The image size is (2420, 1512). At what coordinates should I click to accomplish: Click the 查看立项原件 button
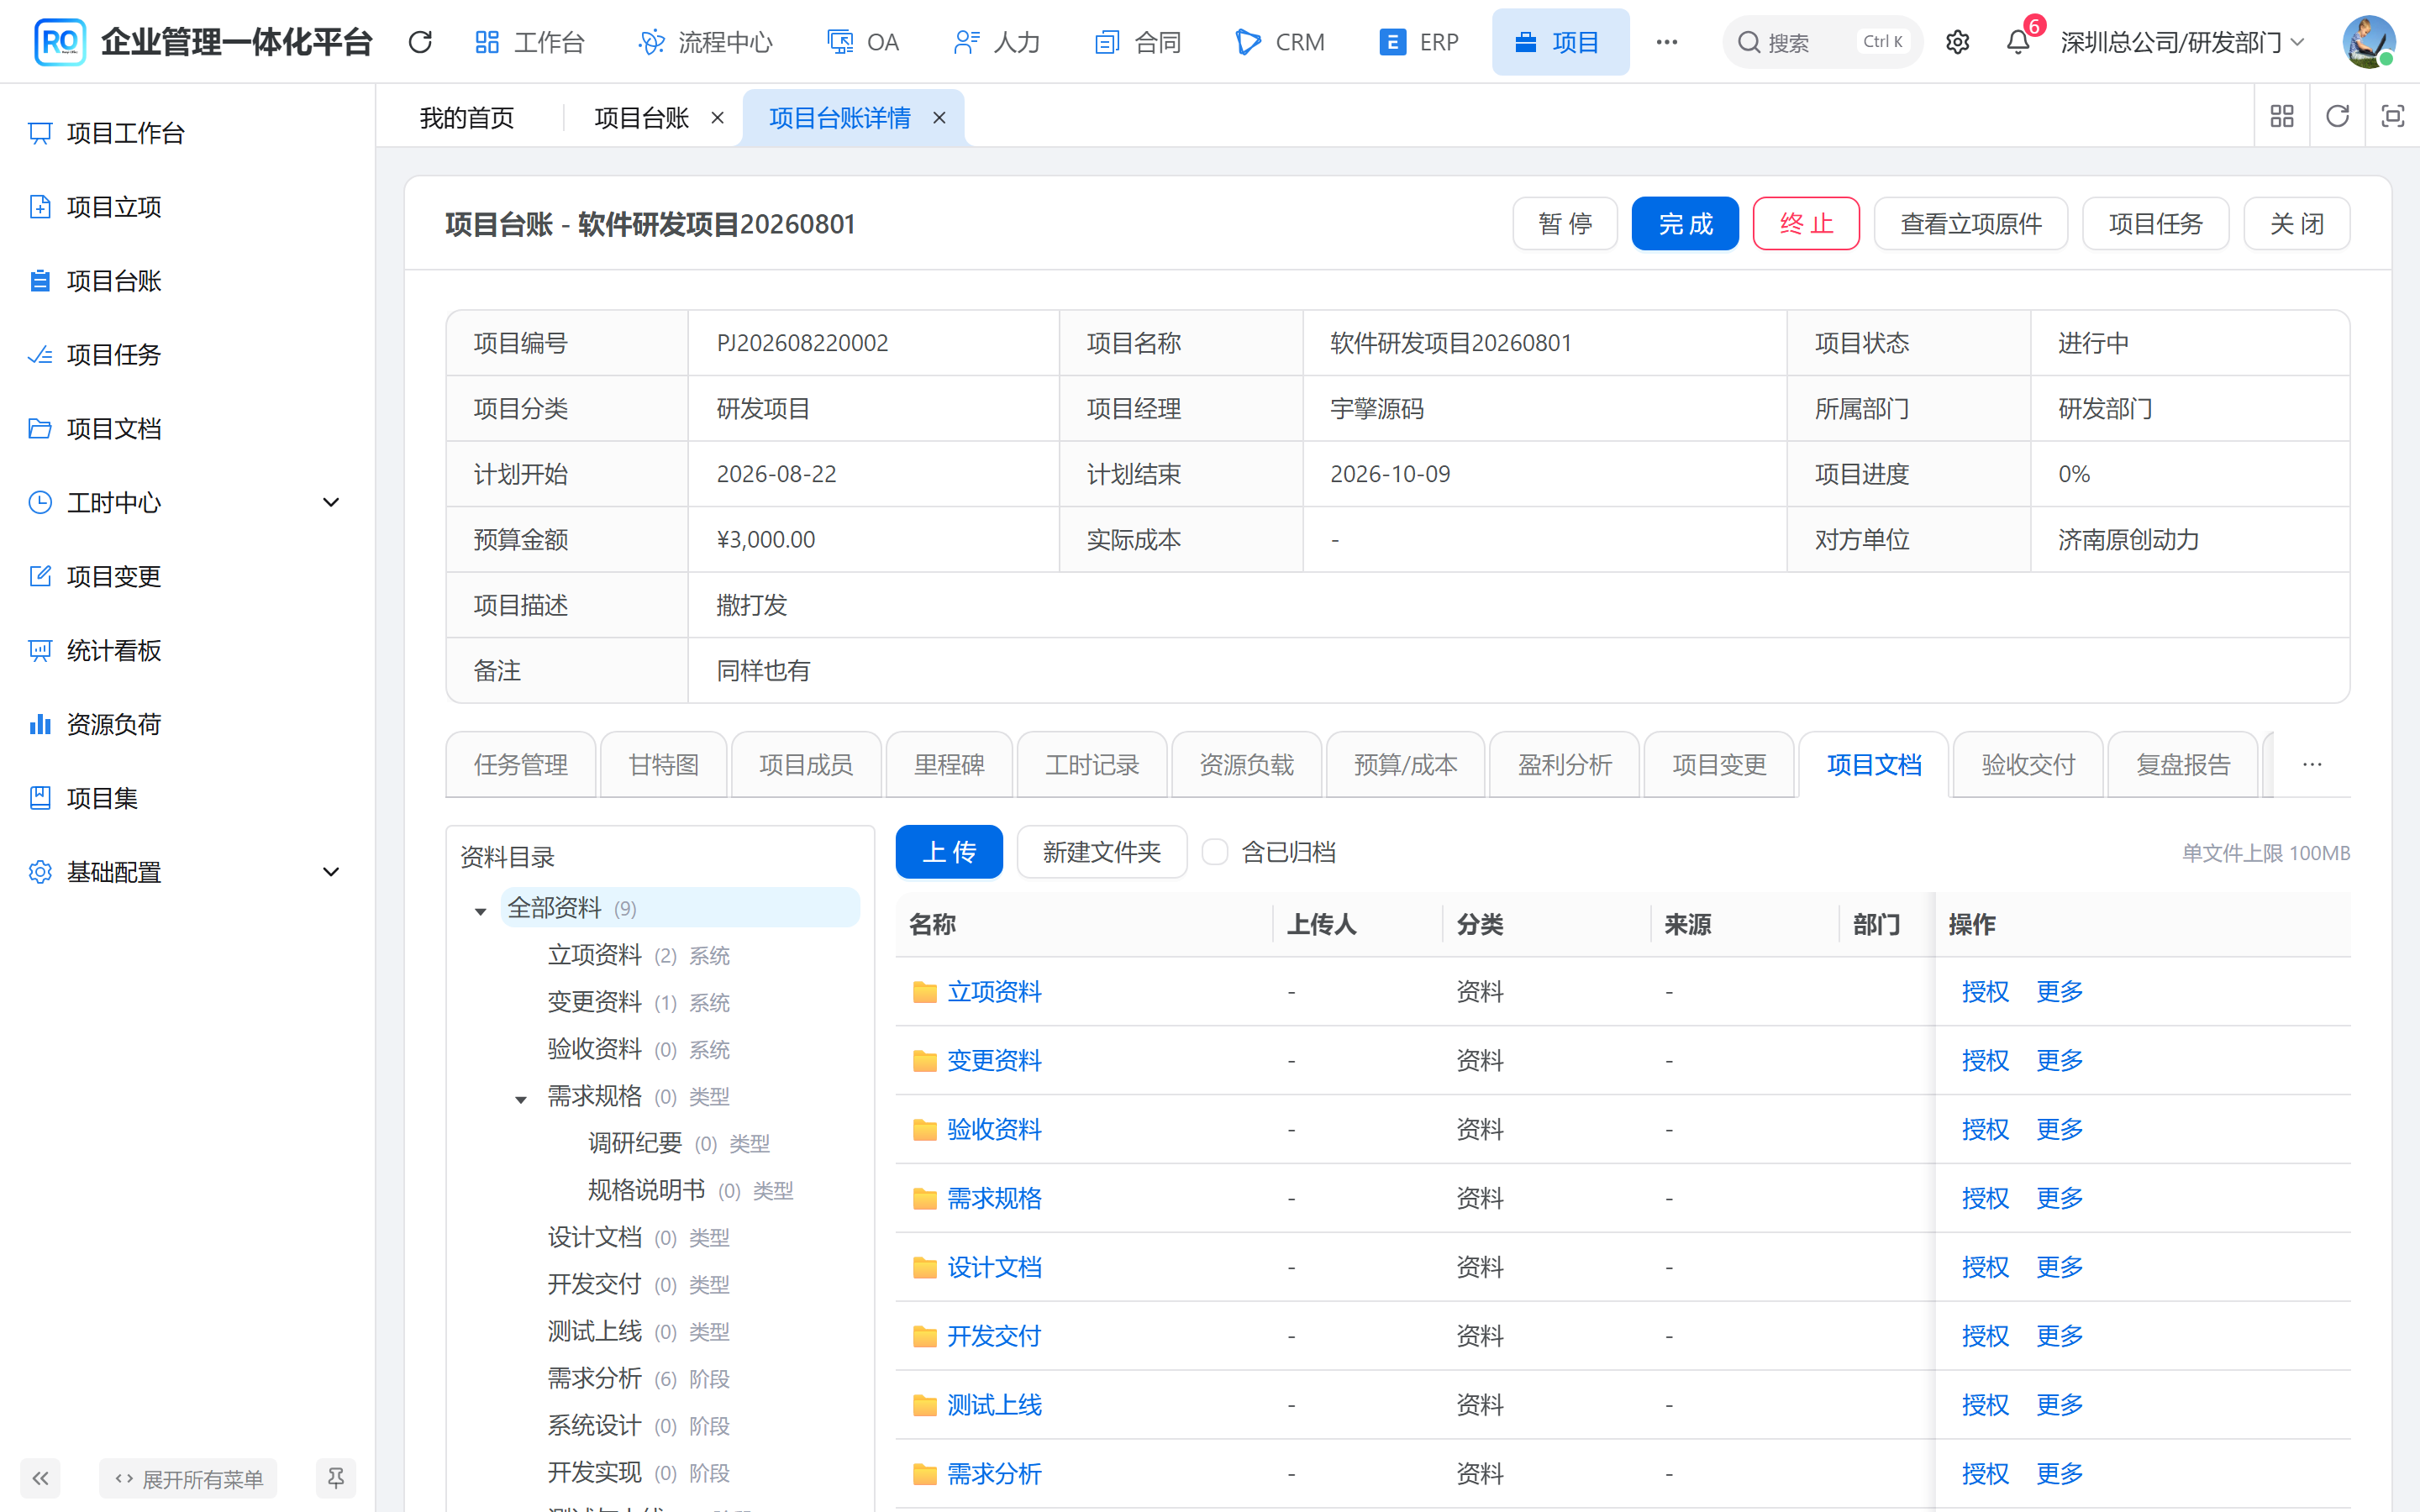[x=1971, y=223]
